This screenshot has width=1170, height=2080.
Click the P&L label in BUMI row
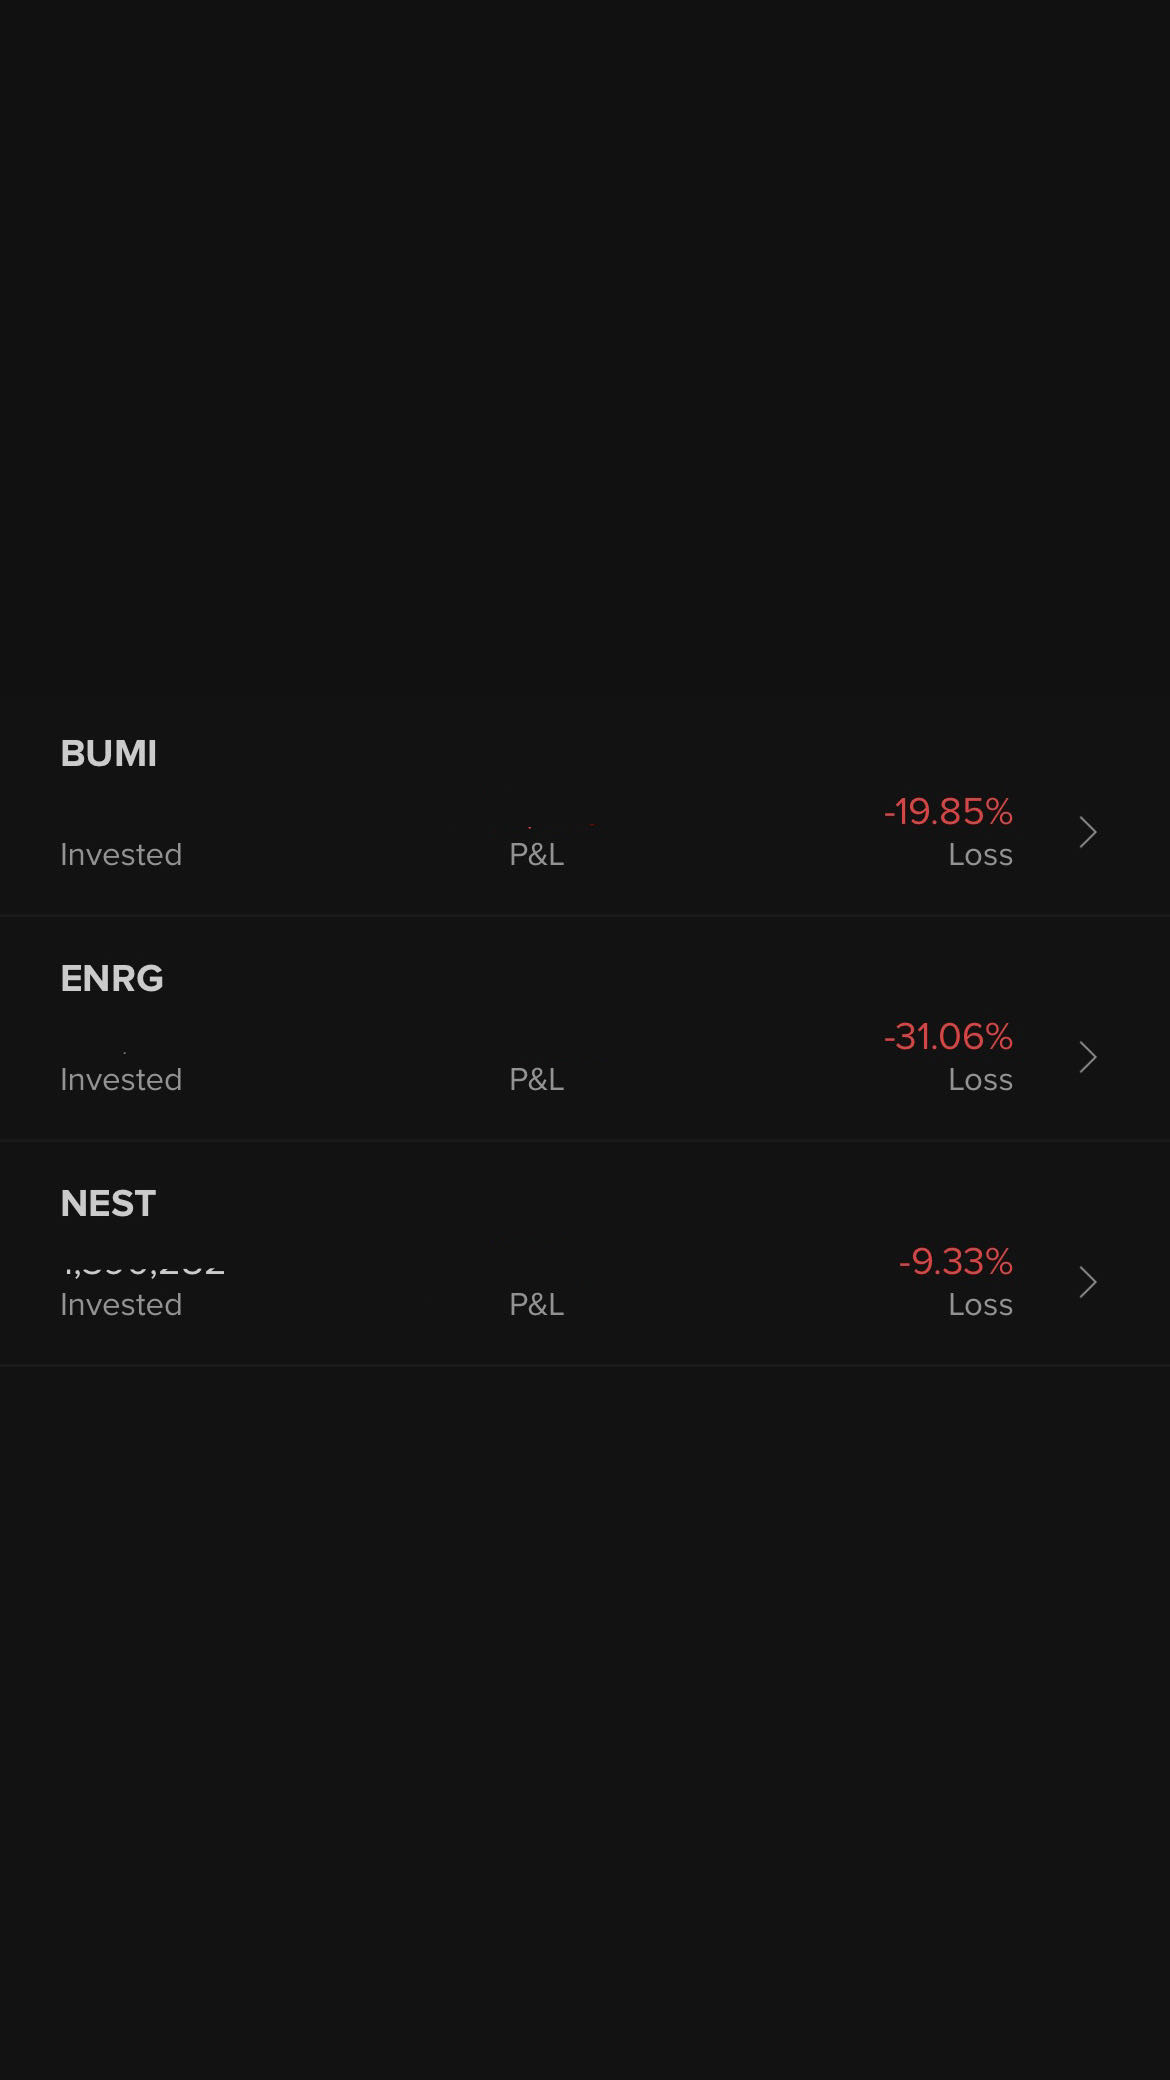tap(537, 855)
